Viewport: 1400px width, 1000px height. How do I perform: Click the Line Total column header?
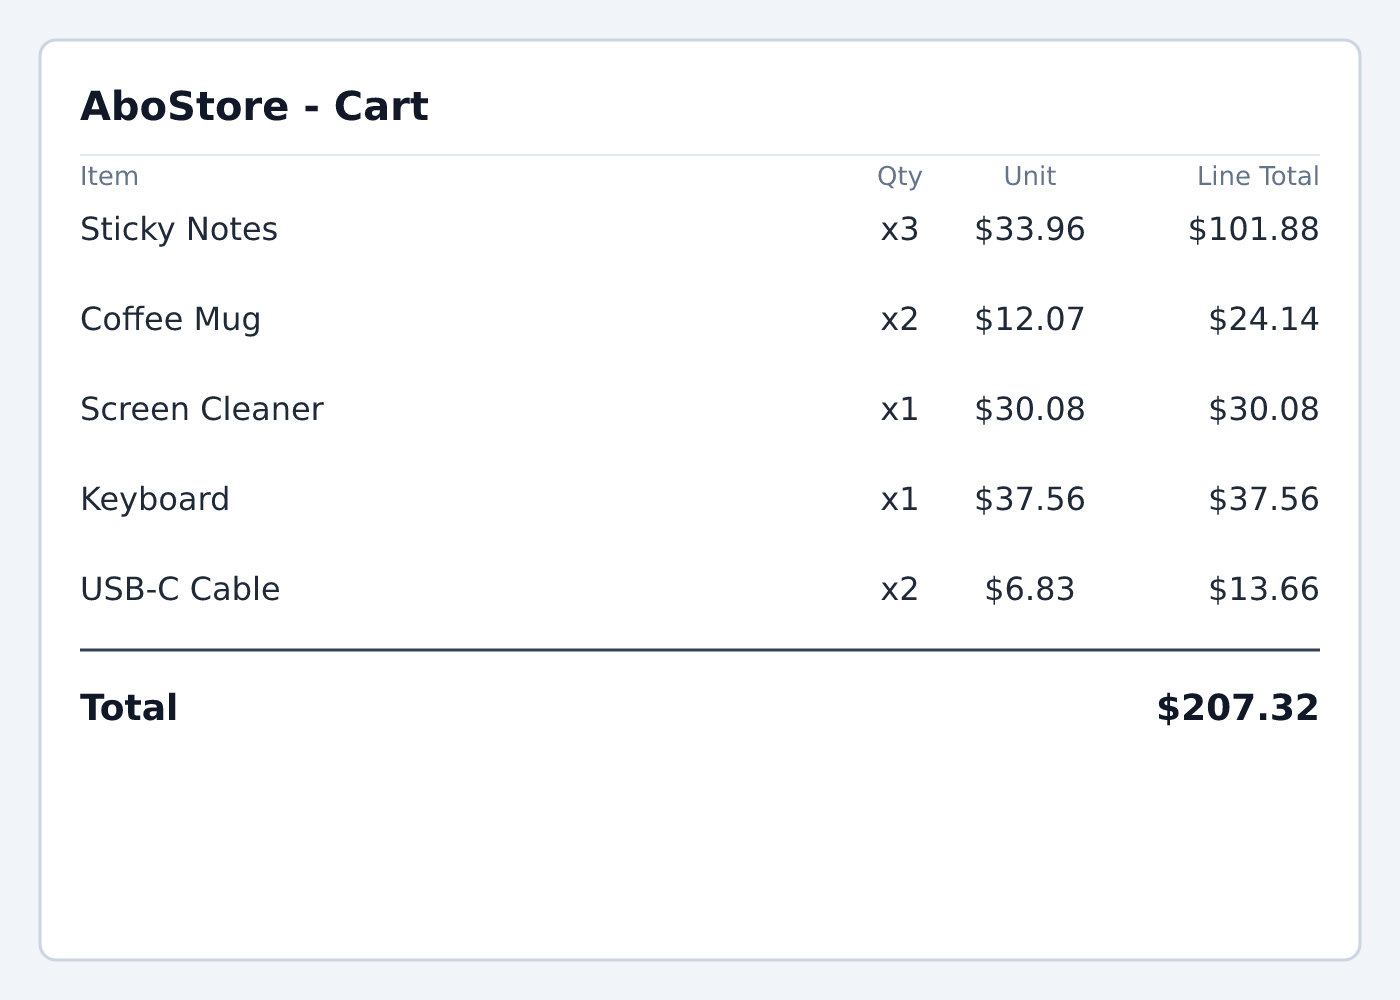[x=1258, y=177]
